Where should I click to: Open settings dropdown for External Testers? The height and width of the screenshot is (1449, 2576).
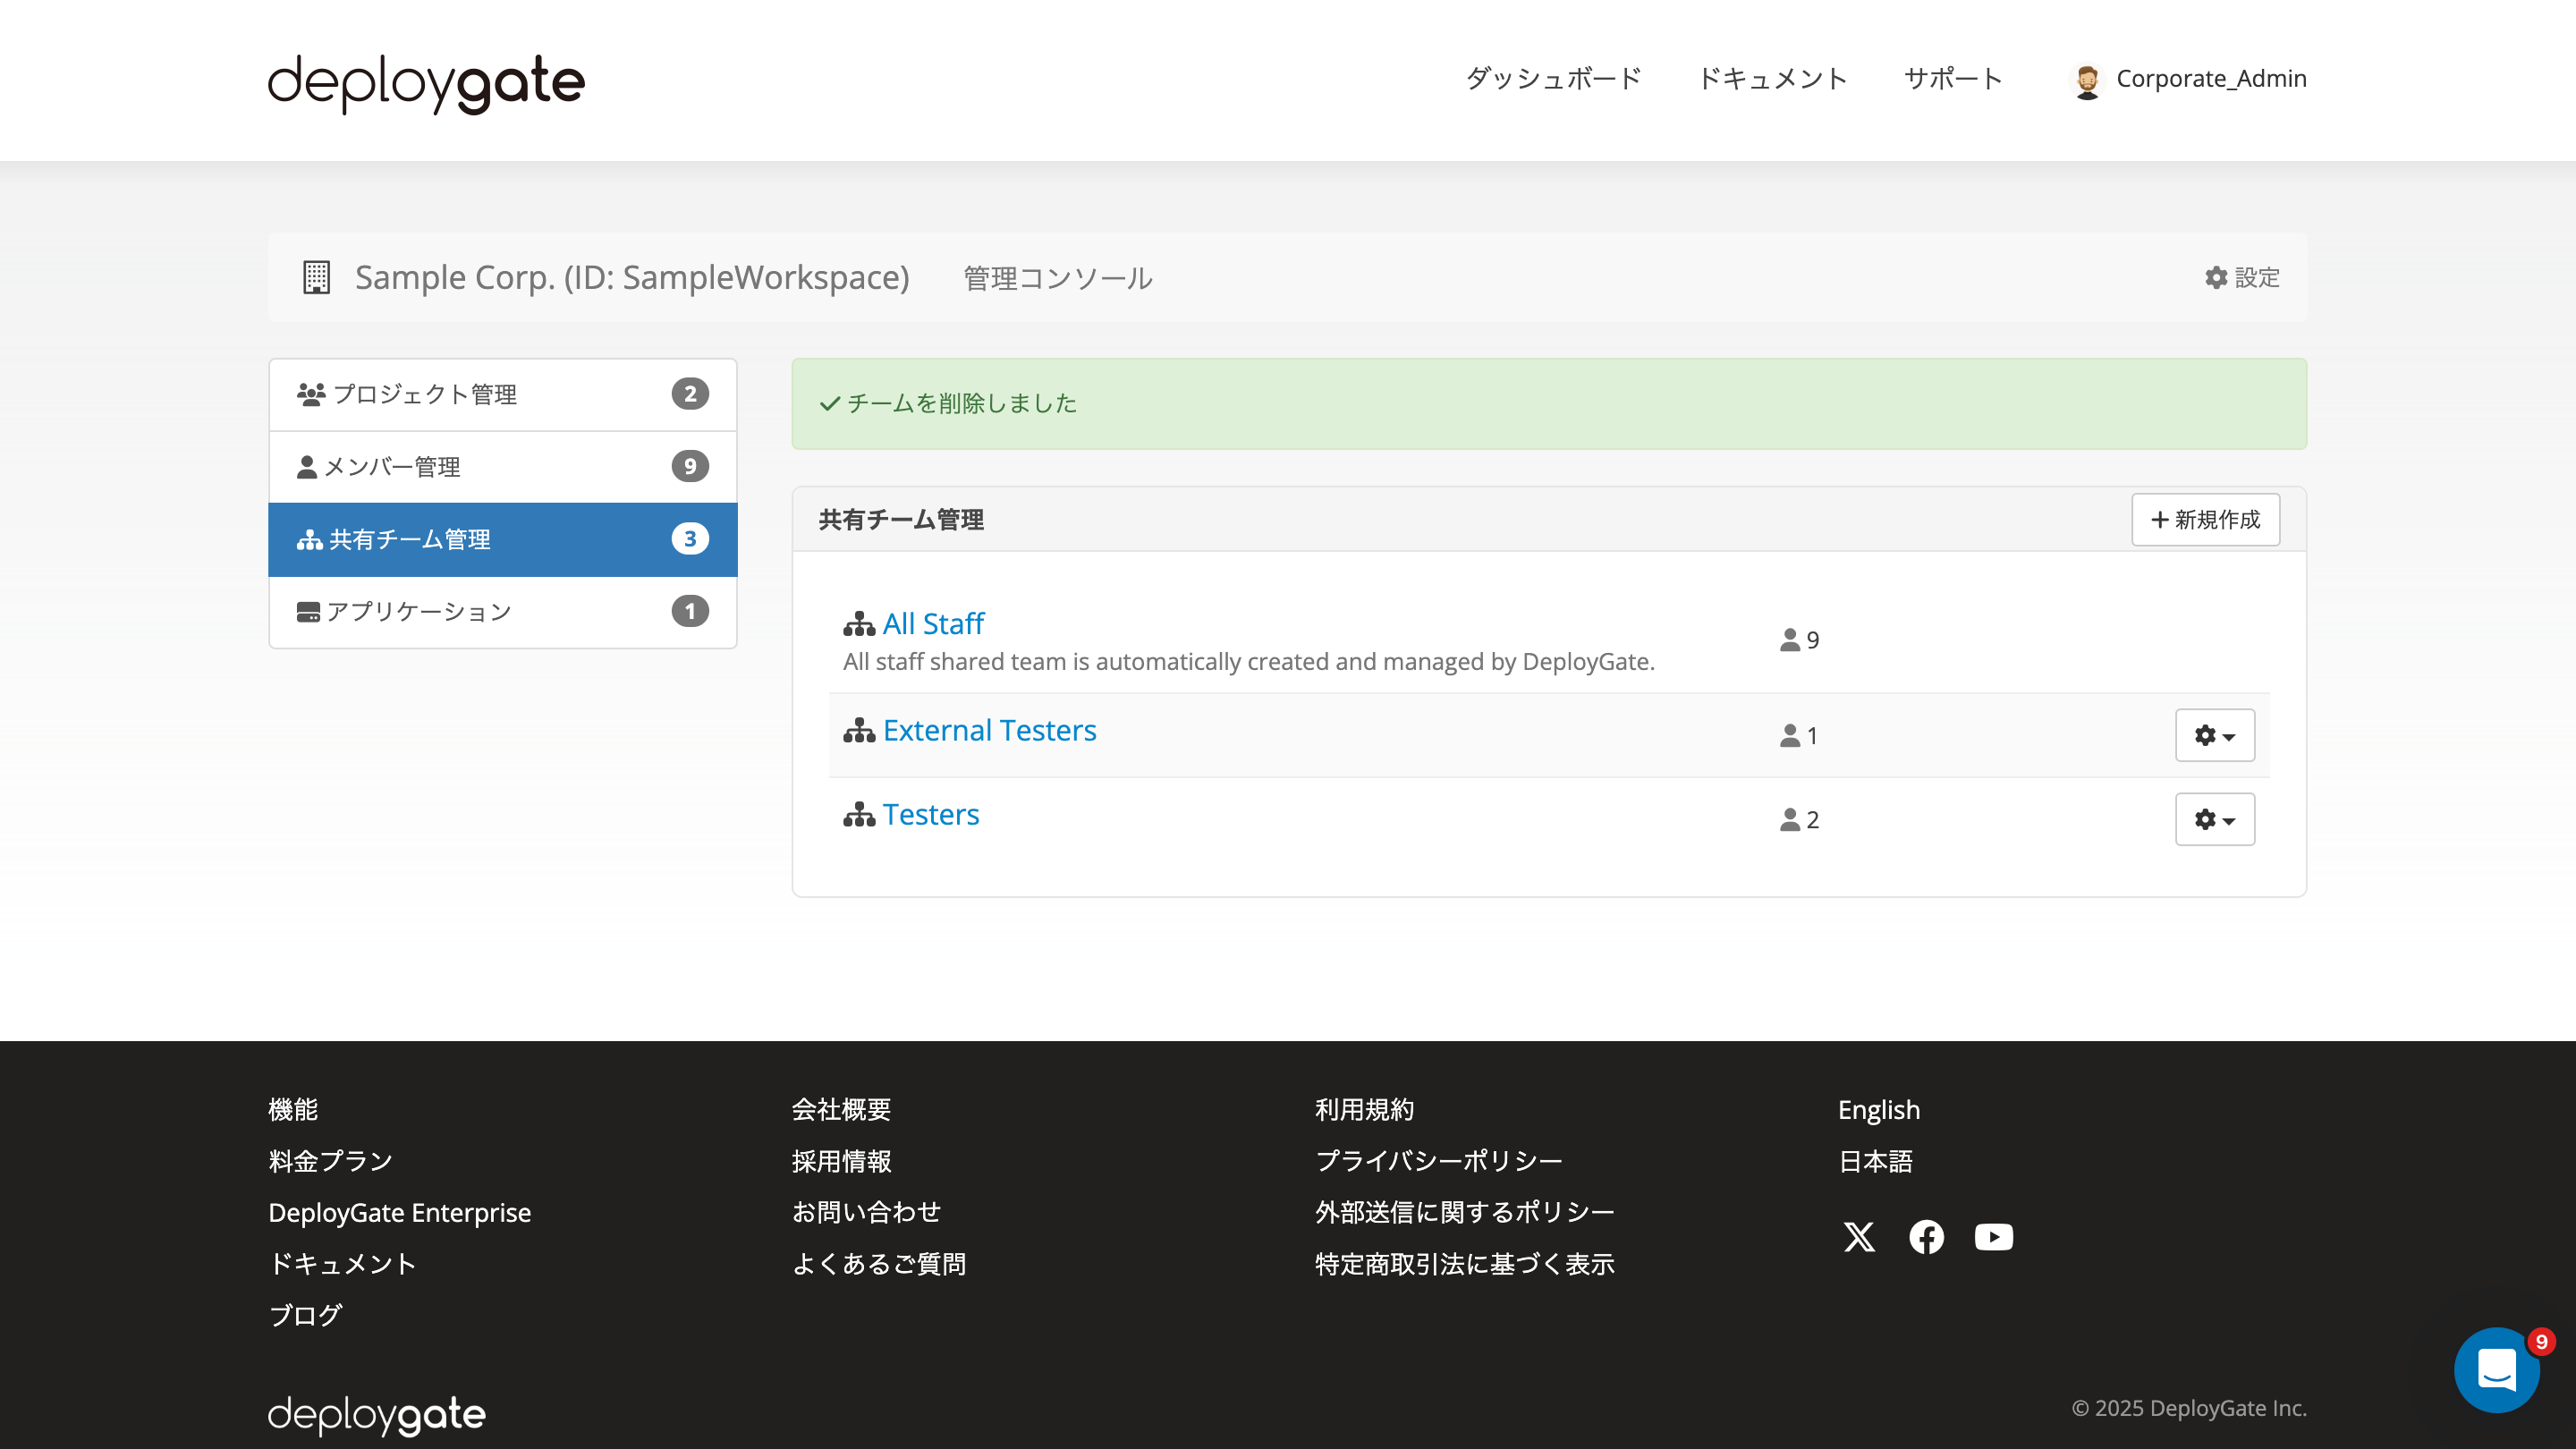(x=2215, y=736)
